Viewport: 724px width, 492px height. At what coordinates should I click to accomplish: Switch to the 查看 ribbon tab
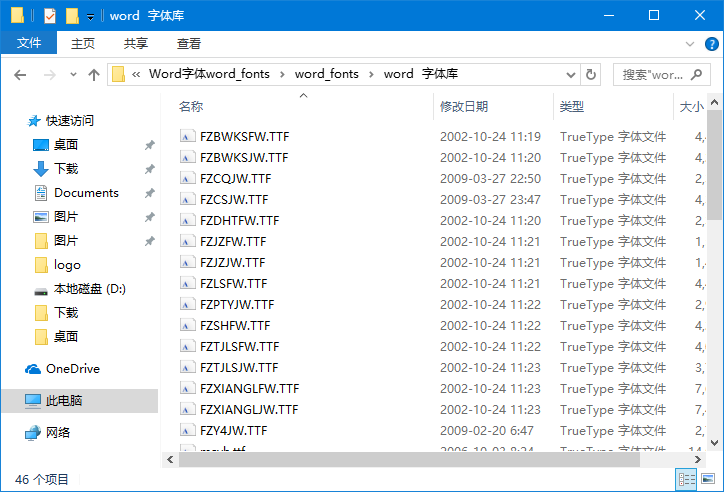pos(189,43)
